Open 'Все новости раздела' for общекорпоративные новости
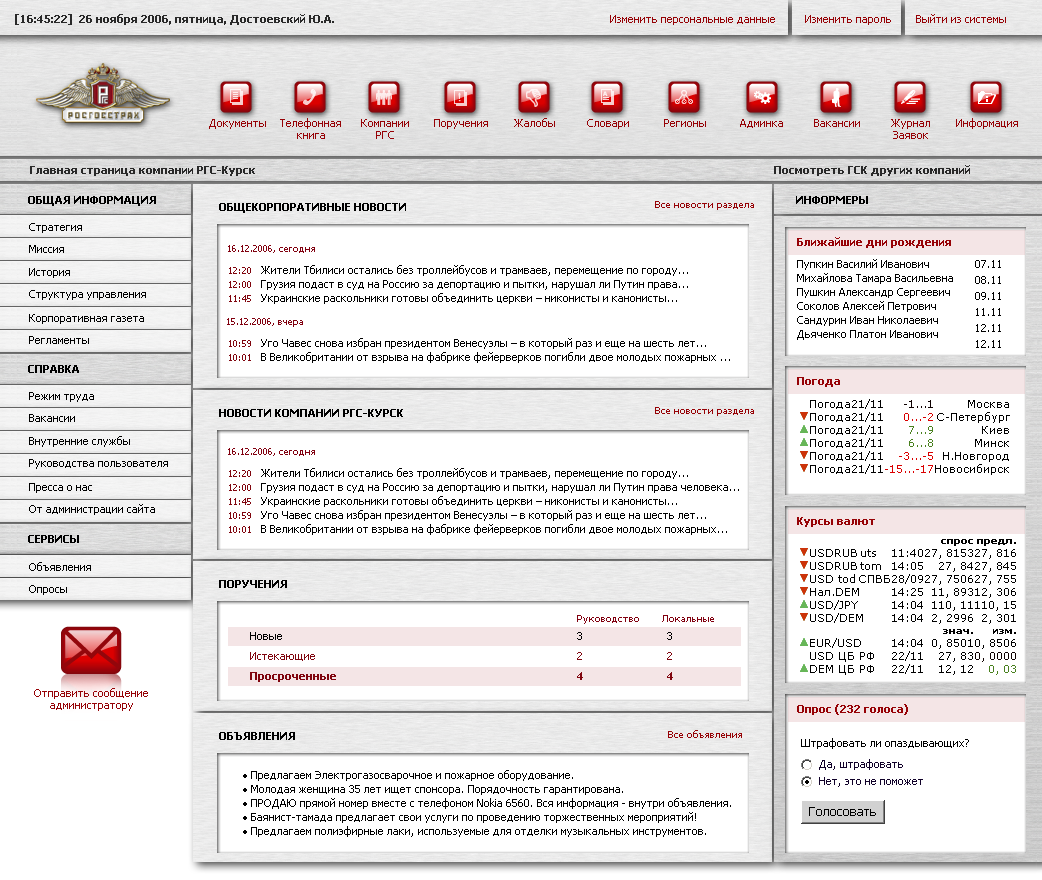The image size is (1042, 880). tap(704, 205)
